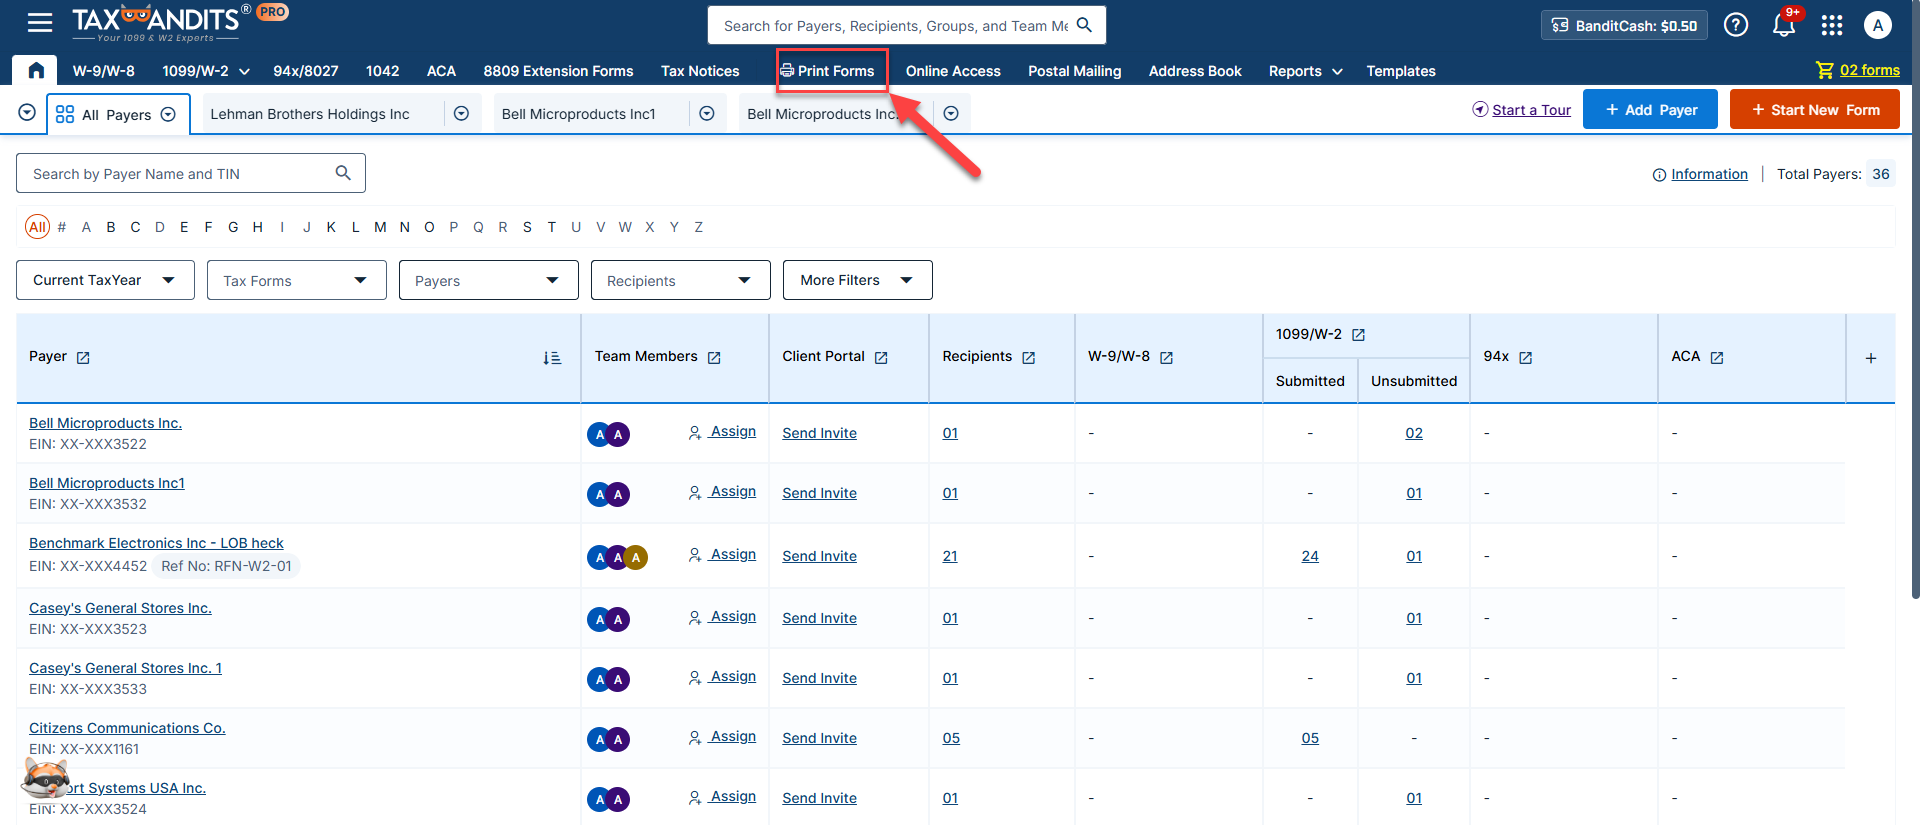The height and width of the screenshot is (825, 1920).
Task: Expand Bell Microproducts Inc1 tab options
Action: pyautogui.click(x=707, y=114)
